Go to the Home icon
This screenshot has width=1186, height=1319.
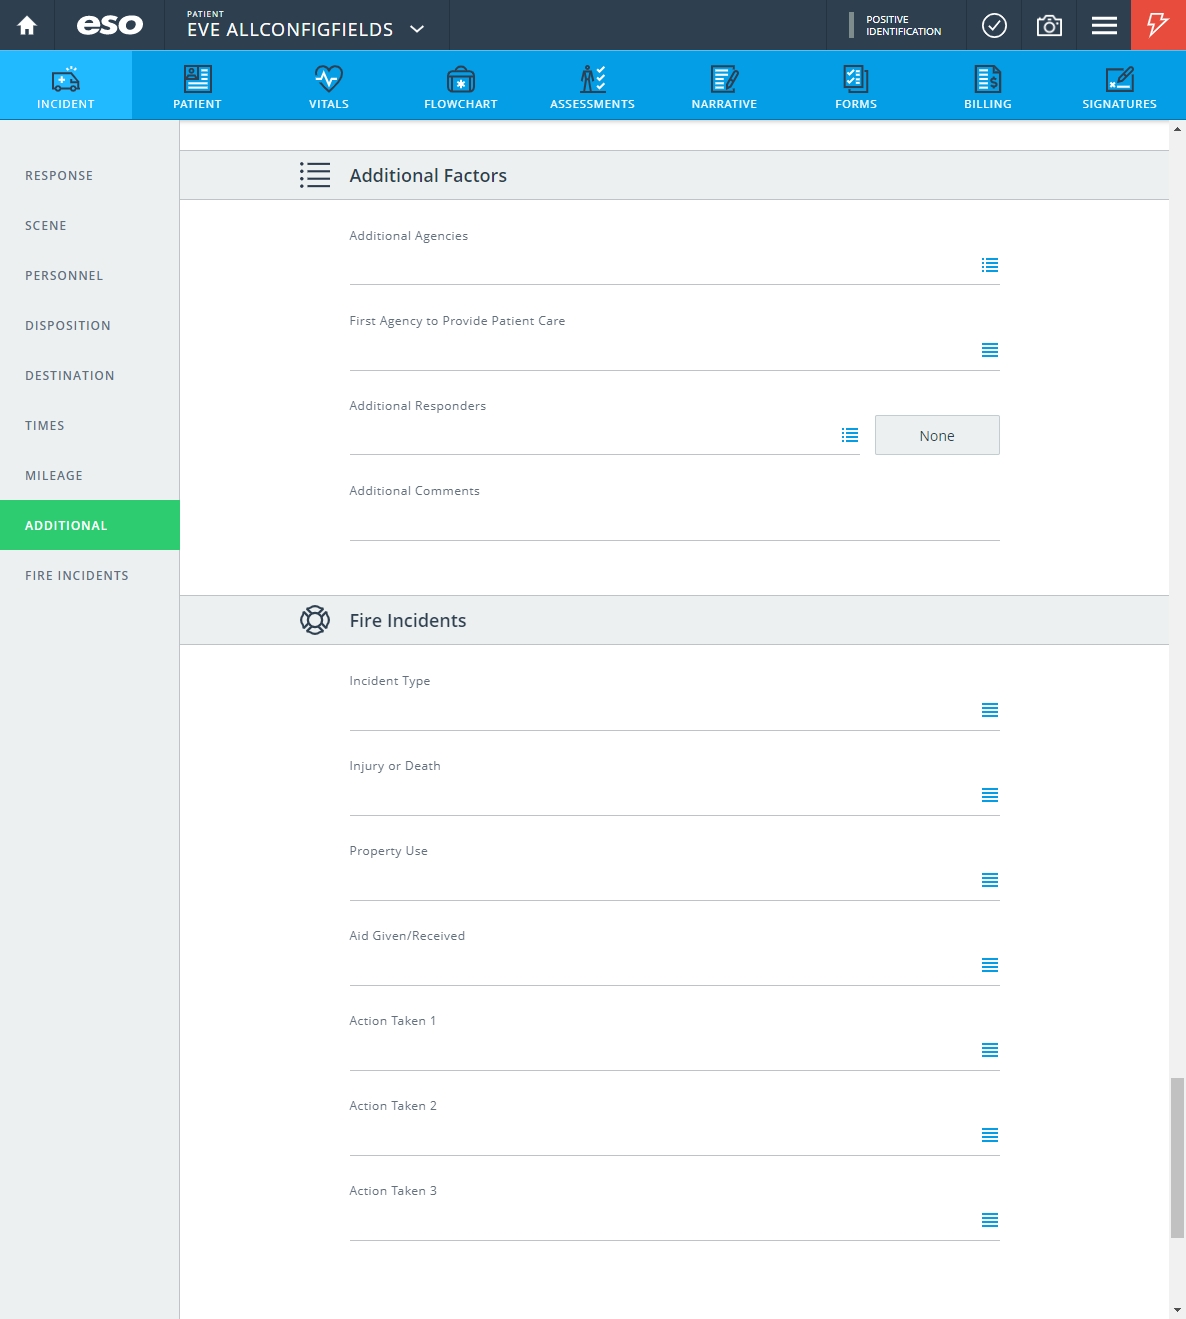pos(27,25)
